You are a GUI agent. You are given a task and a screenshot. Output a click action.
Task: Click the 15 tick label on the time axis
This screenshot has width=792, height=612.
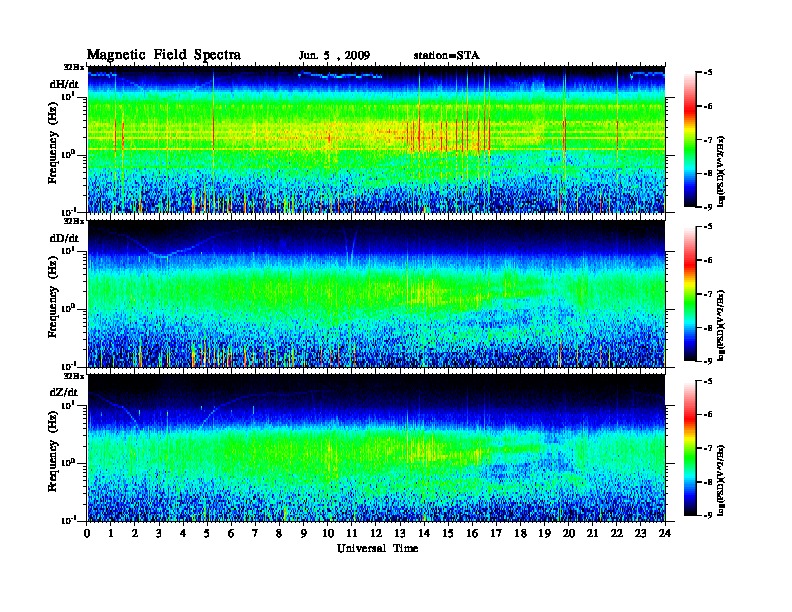point(448,534)
